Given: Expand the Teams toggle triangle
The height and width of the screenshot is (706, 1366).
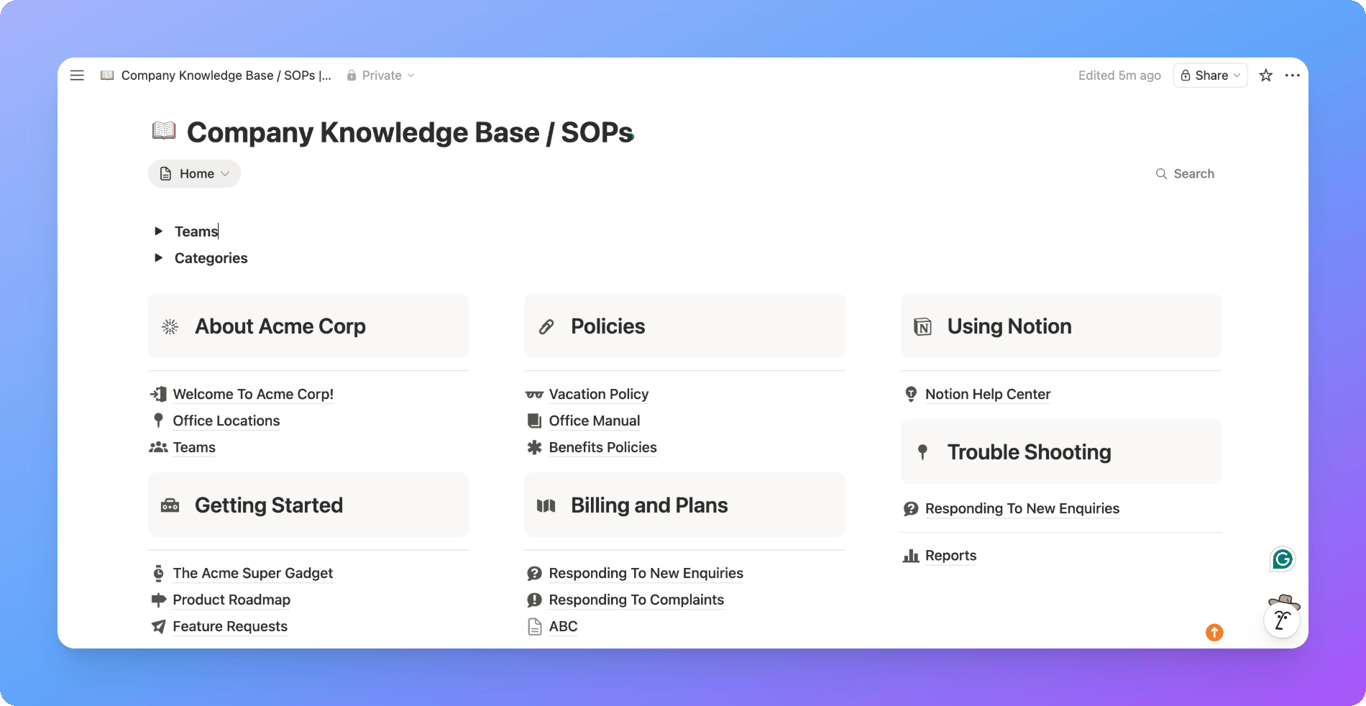Looking at the screenshot, I should 158,231.
